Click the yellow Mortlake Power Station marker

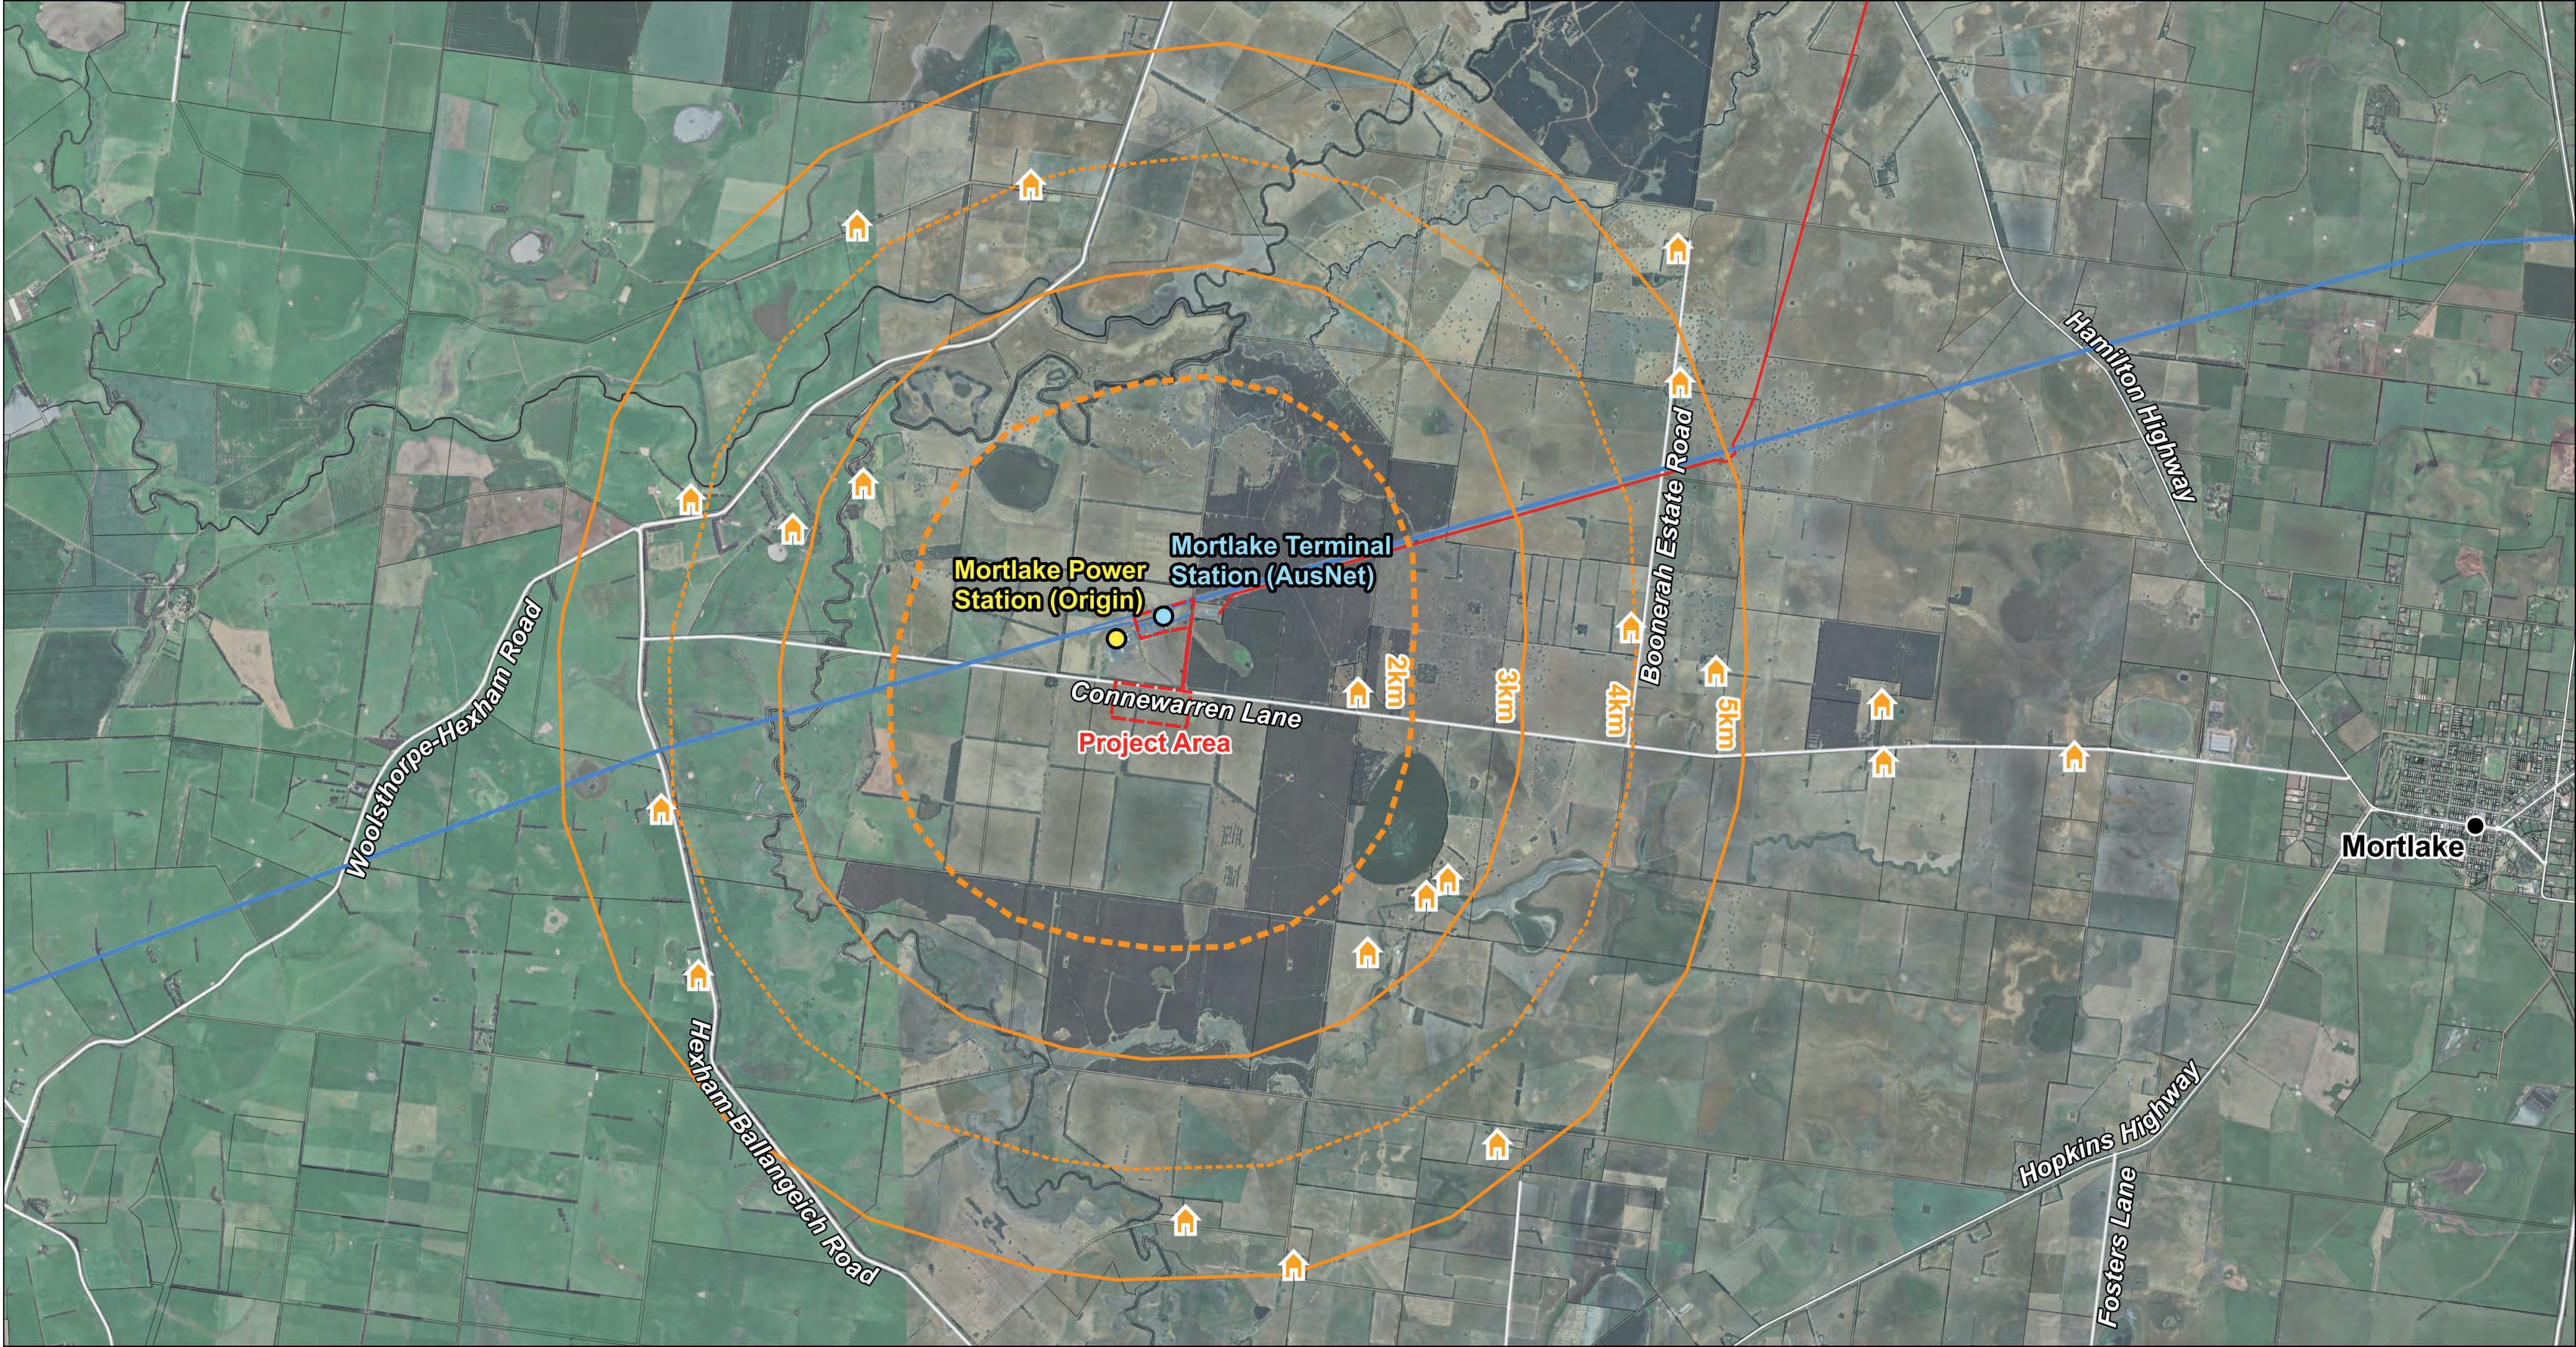[x=1117, y=638]
